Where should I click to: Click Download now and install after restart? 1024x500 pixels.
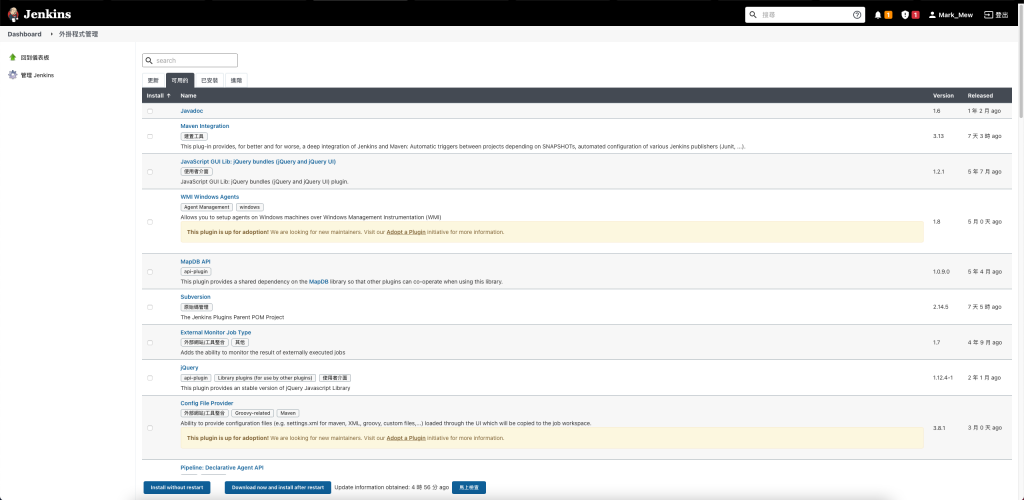click(x=278, y=488)
